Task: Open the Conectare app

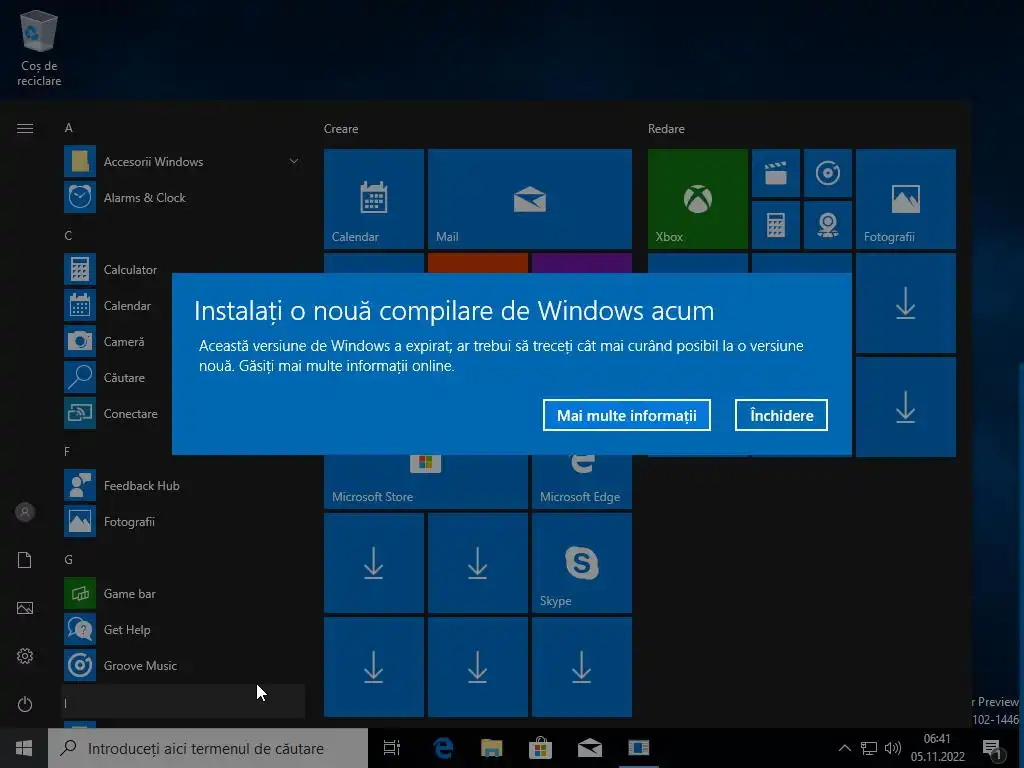Action: 118,413
